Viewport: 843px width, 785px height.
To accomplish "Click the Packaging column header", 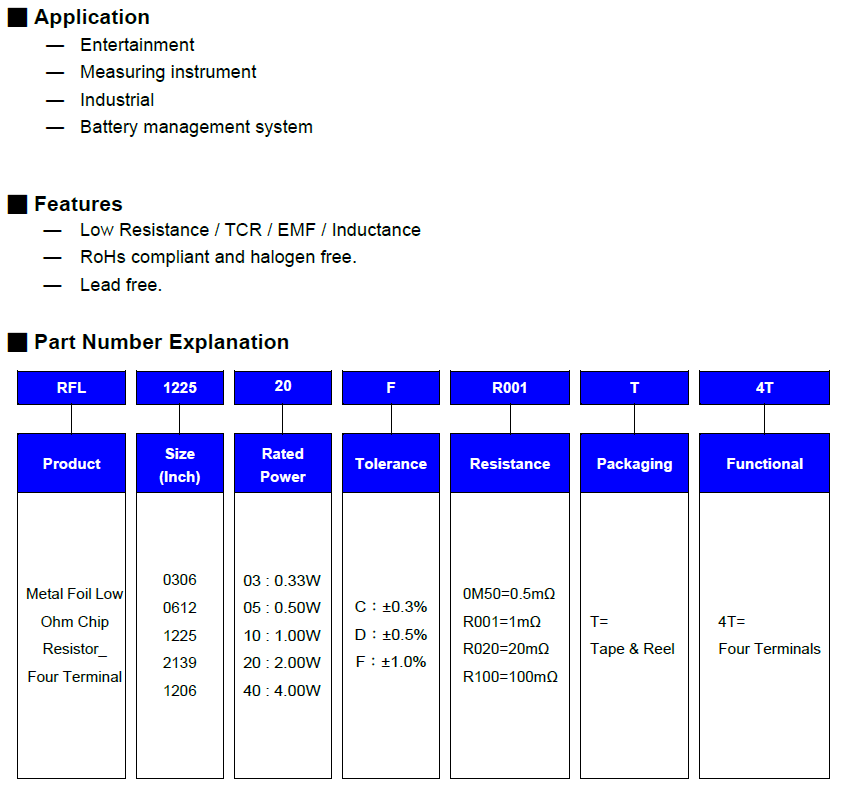I will 634,464.
